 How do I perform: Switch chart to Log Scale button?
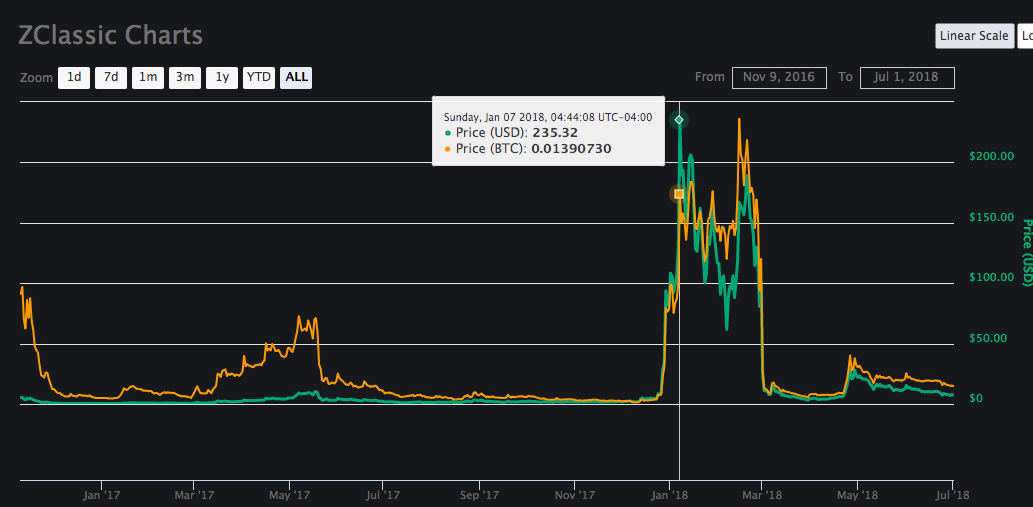(x=1025, y=36)
